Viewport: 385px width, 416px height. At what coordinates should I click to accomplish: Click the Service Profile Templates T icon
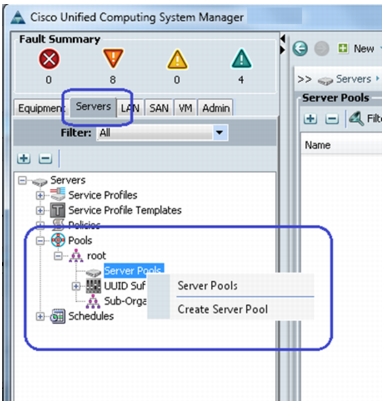click(58, 210)
